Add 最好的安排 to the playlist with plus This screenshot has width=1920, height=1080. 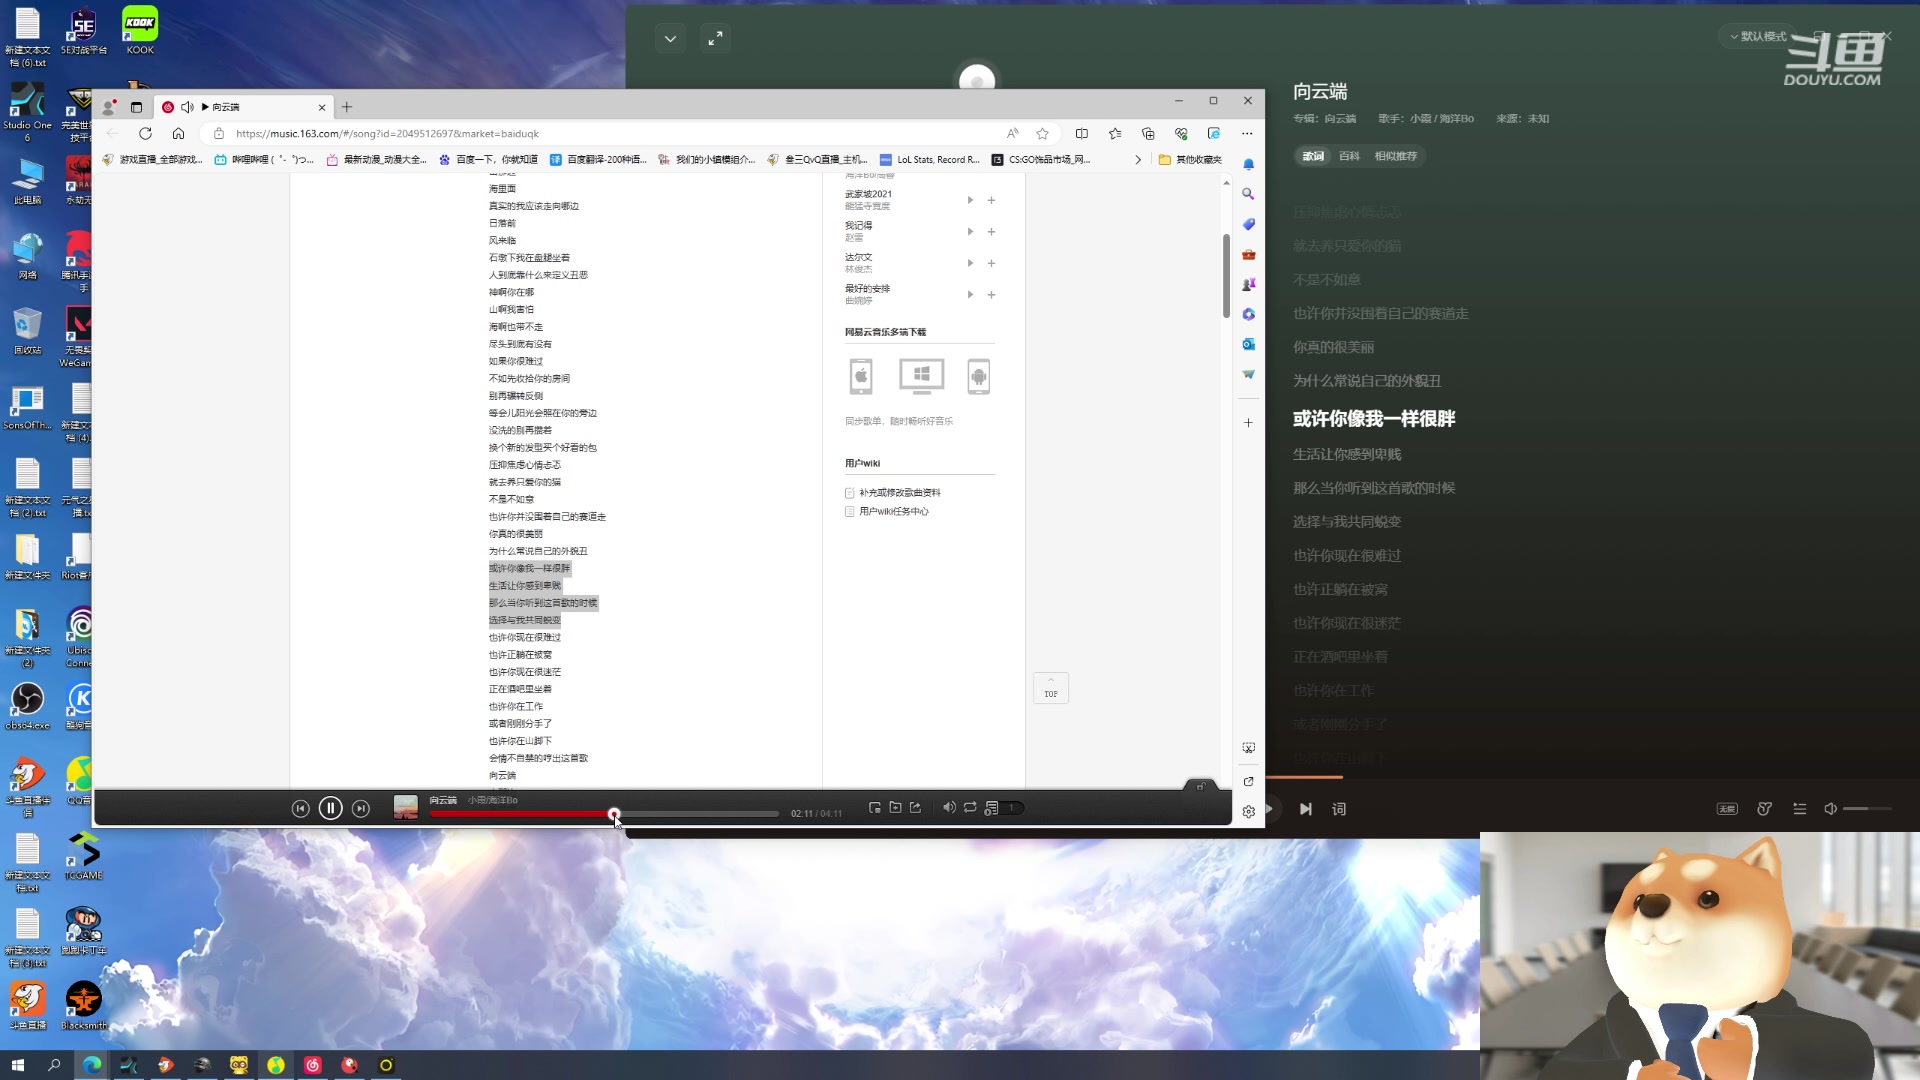[991, 295]
